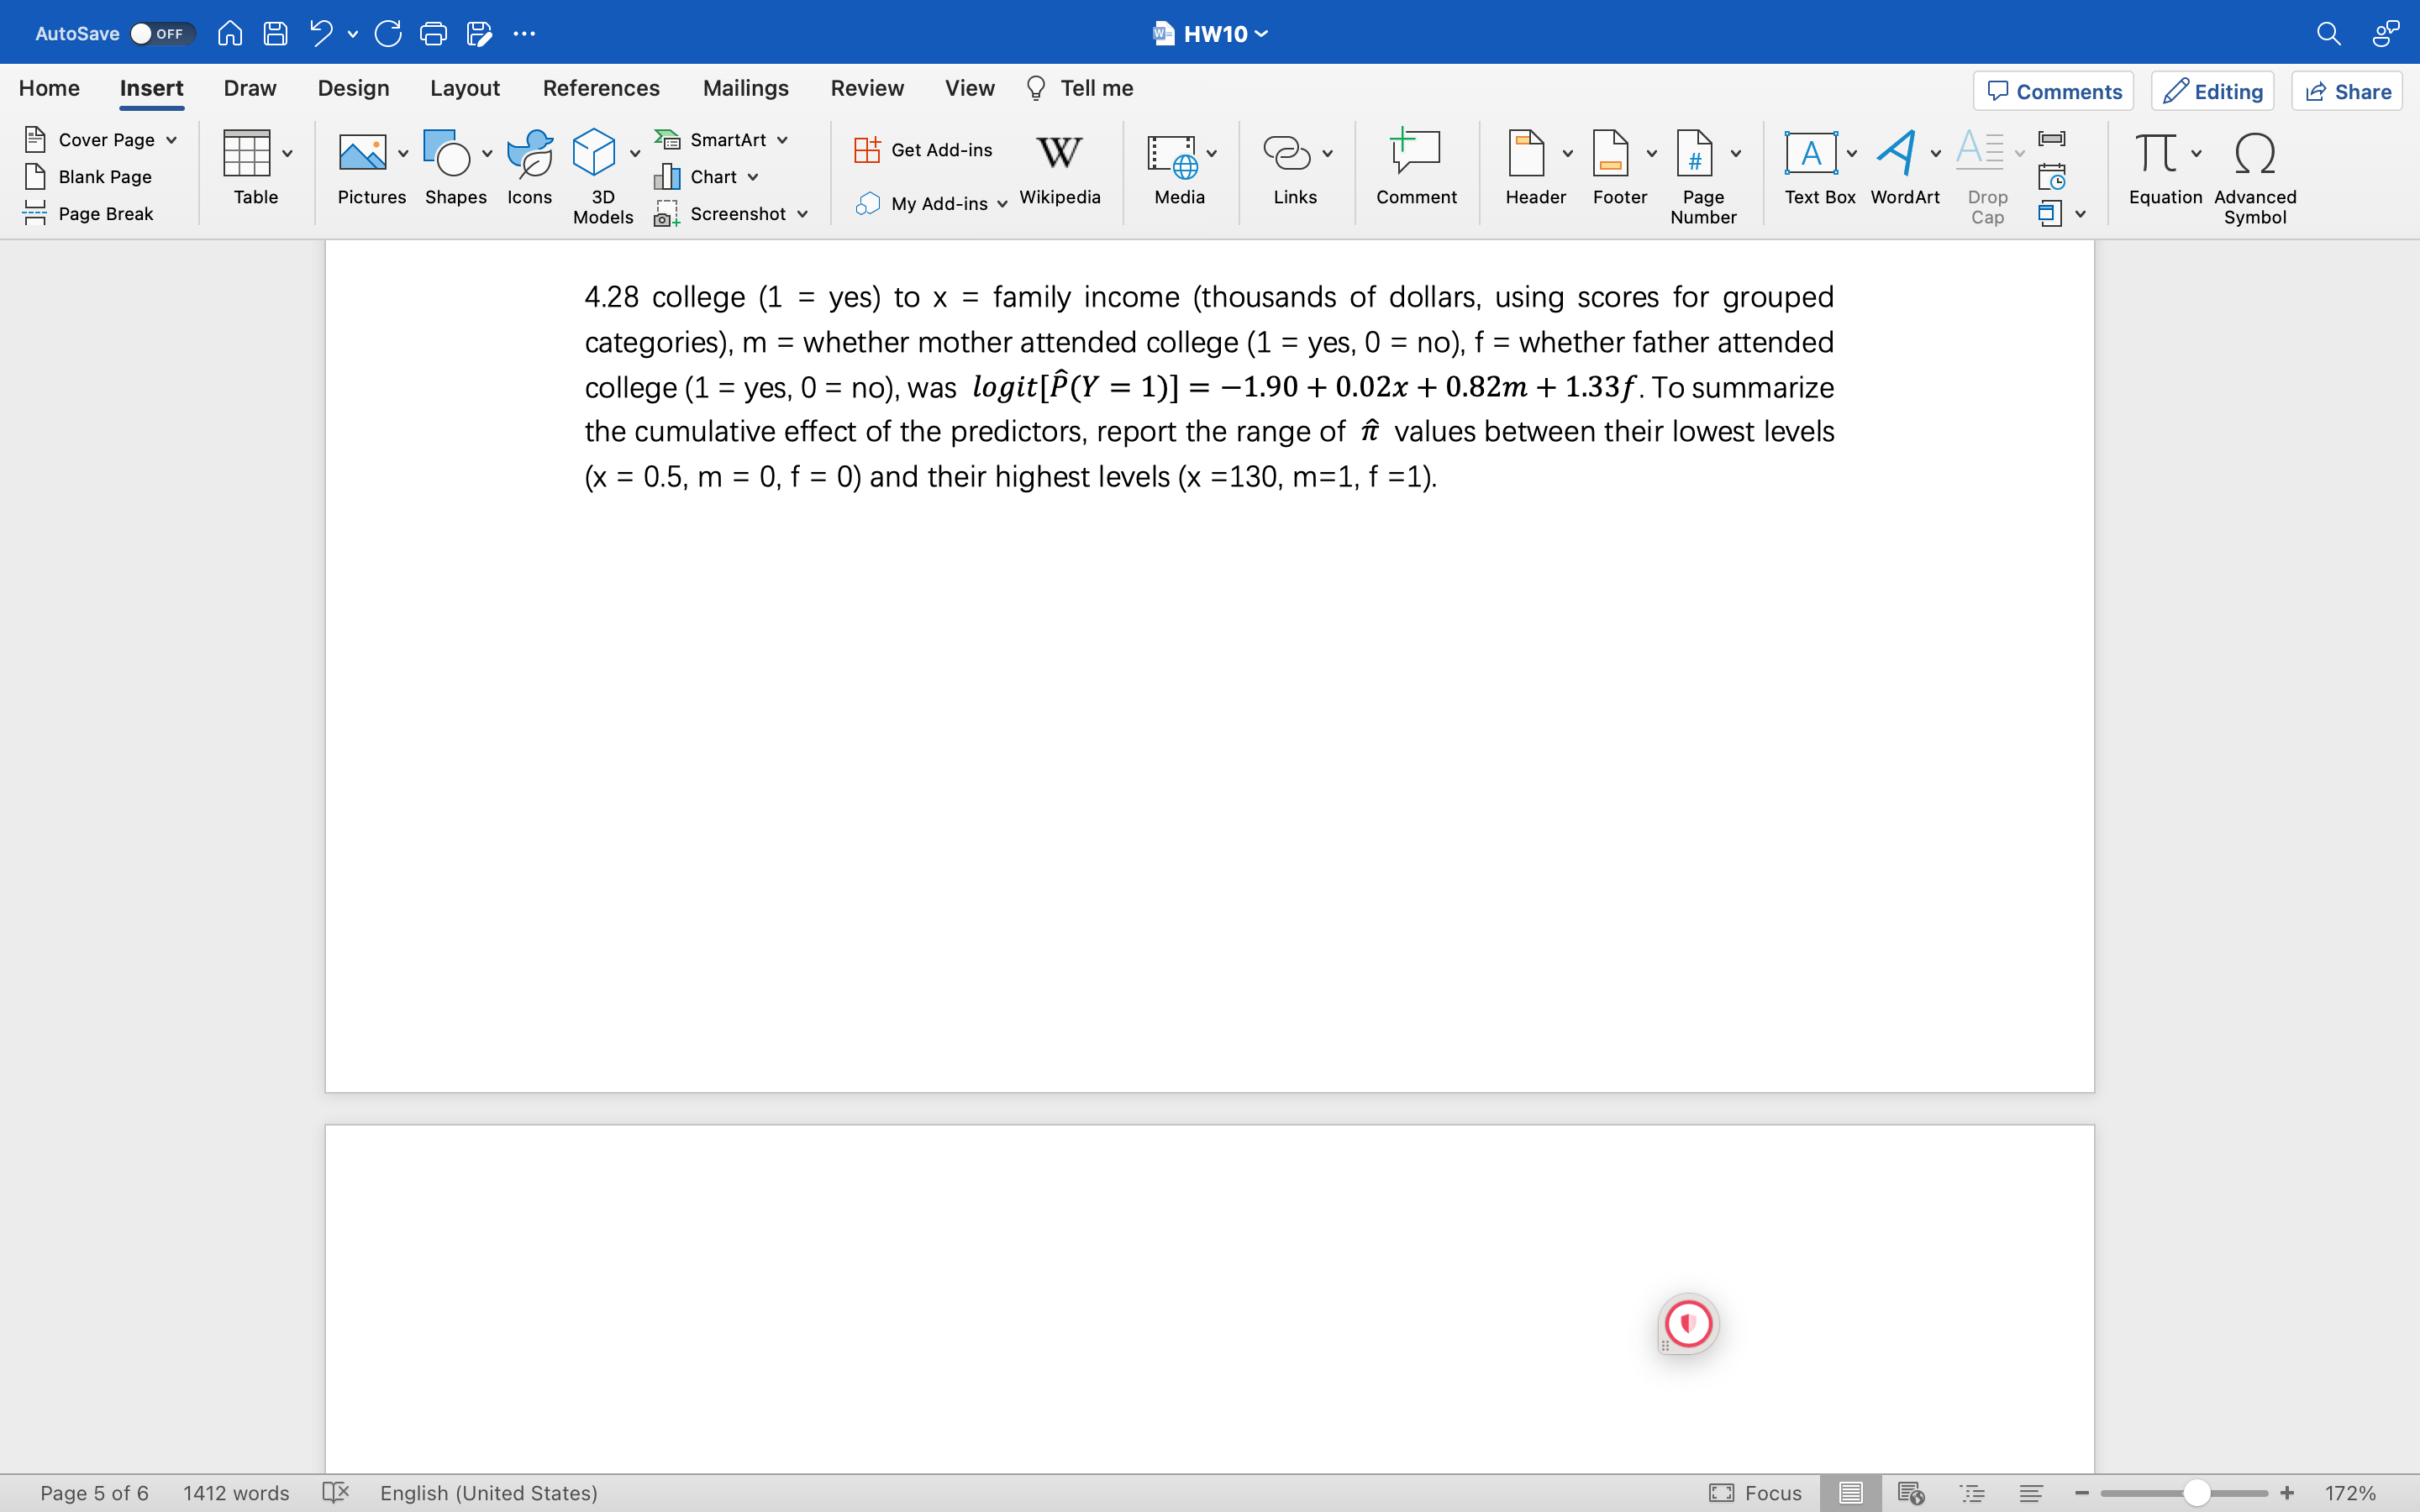Click the WordArt icon
Screen dimensions: 2420x1512
[1896, 154]
